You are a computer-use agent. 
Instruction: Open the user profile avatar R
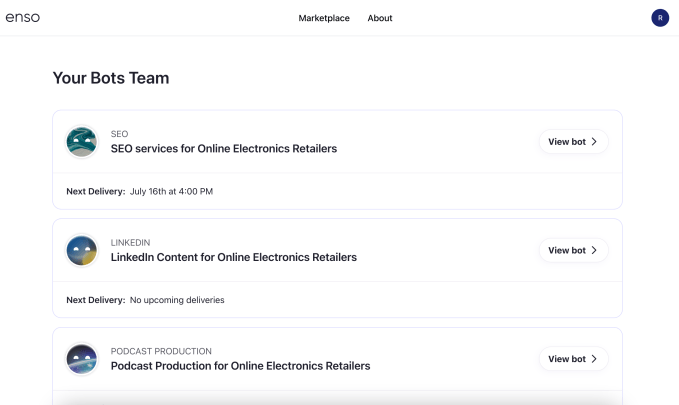click(x=659, y=18)
